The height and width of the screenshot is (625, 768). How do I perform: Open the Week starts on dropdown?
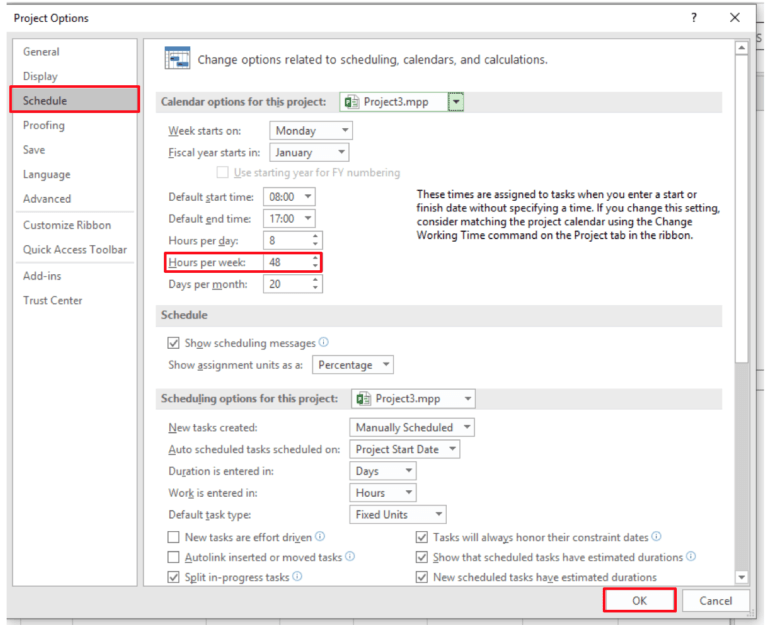(311, 130)
